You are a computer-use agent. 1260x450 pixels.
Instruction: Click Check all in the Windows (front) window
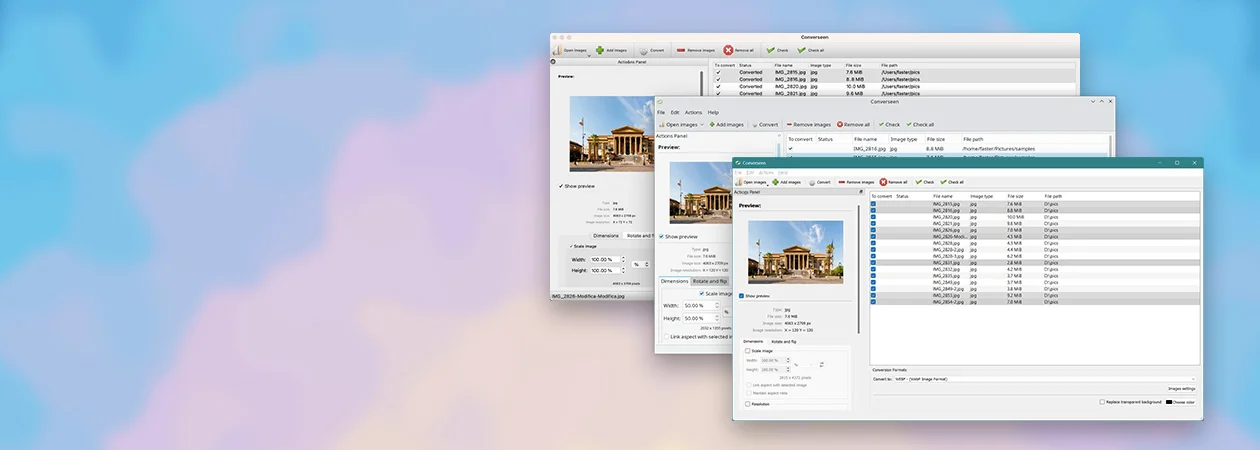pyautogui.click(x=953, y=182)
